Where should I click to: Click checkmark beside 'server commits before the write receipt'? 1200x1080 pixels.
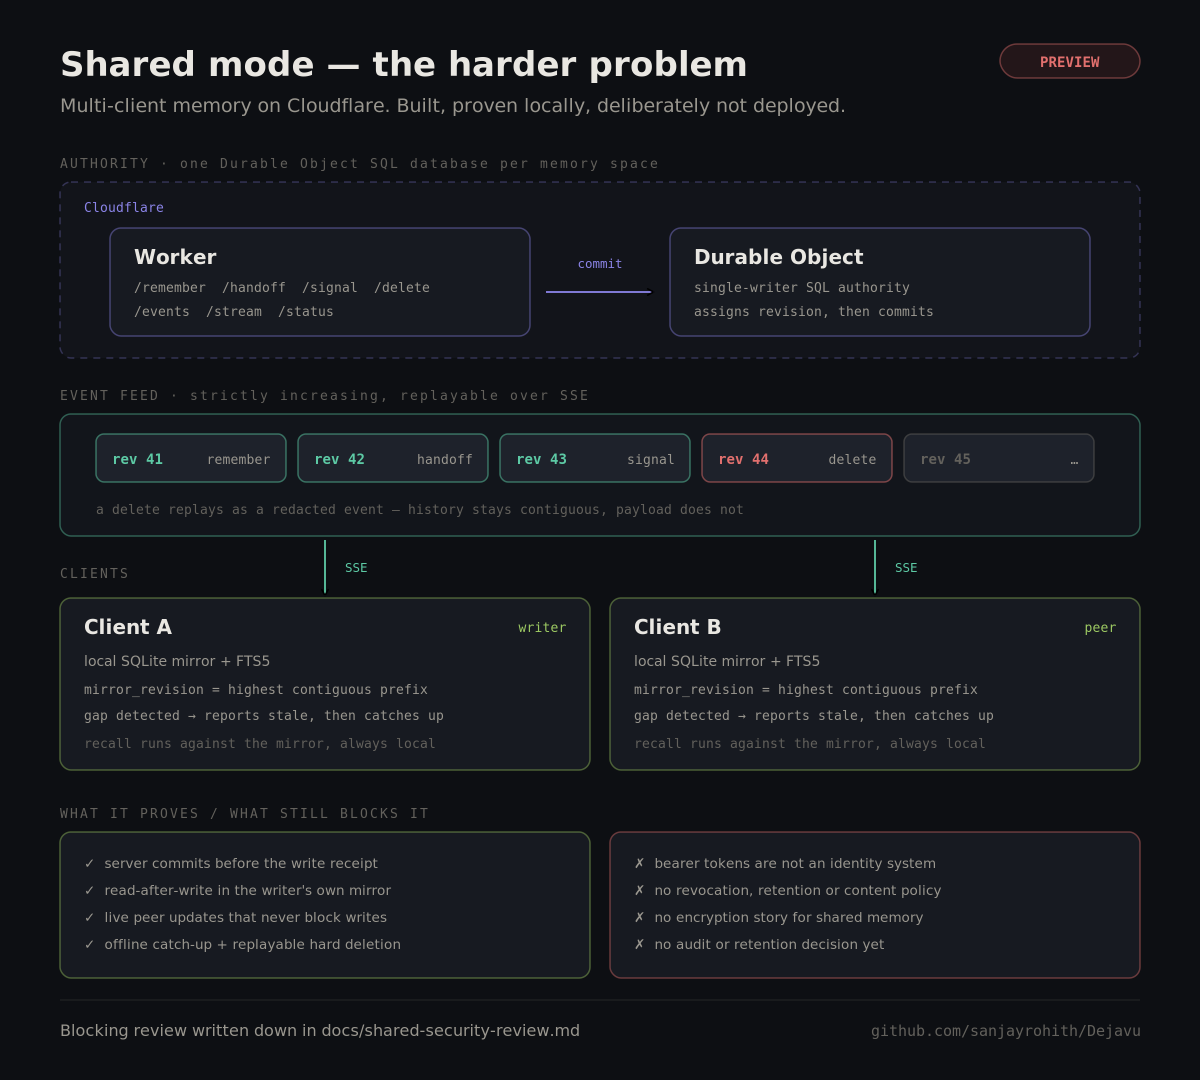[x=90, y=863]
